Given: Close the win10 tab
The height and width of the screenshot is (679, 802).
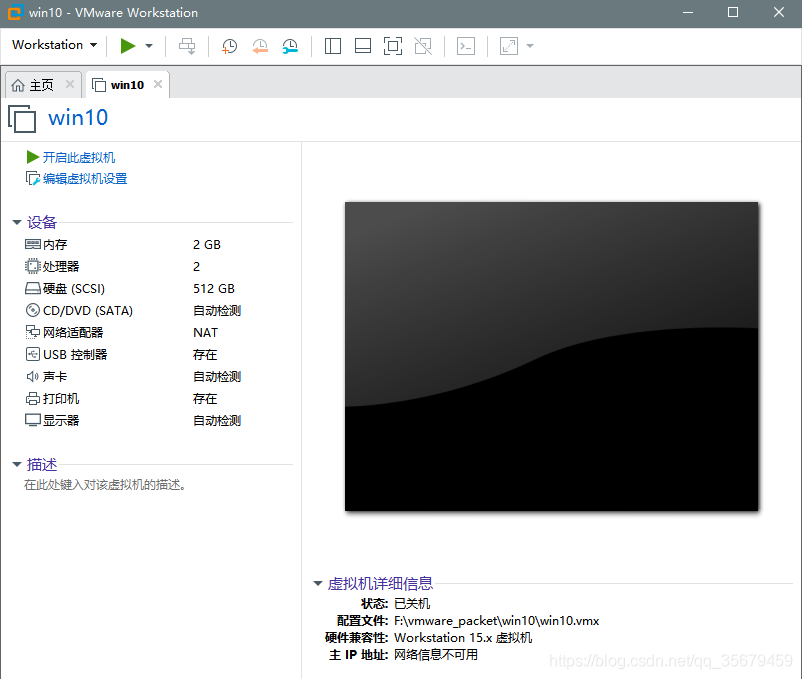Looking at the screenshot, I should (x=158, y=84).
